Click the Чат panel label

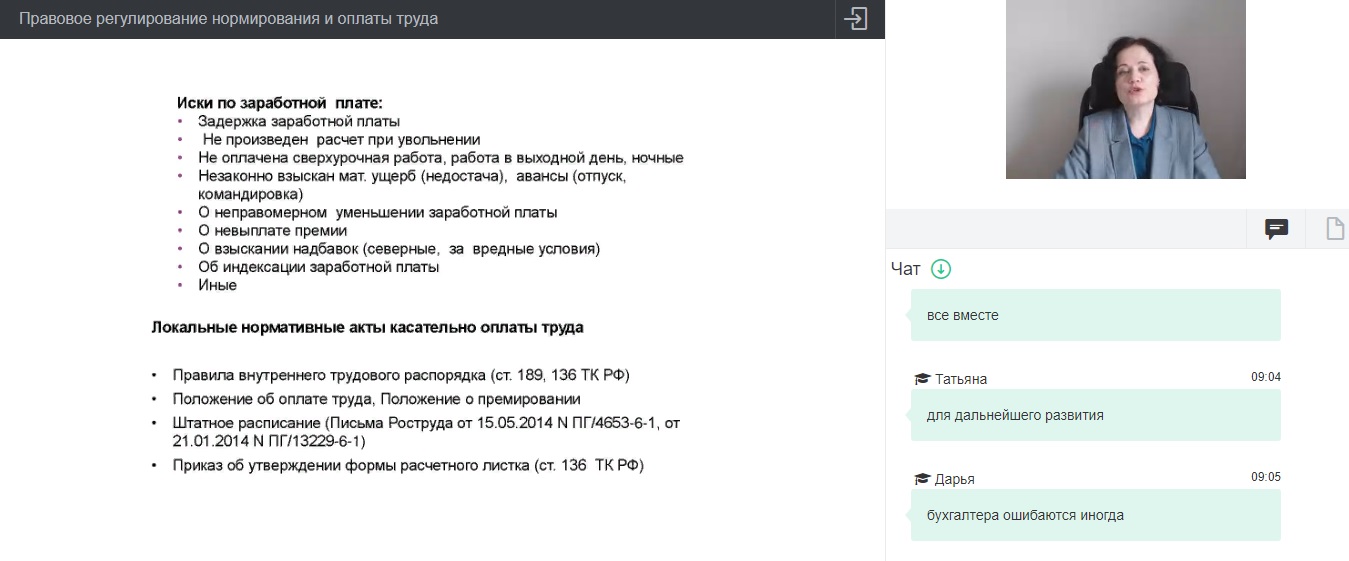[905, 269]
